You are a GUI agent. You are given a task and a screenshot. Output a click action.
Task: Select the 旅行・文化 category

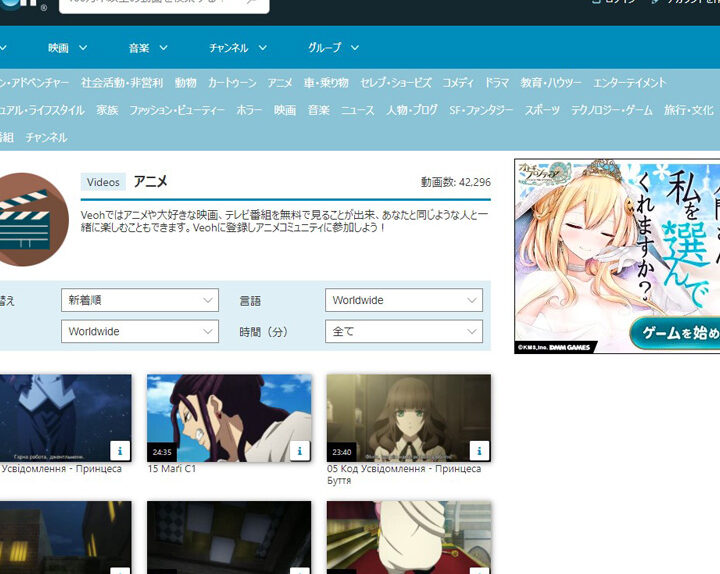[x=688, y=110]
